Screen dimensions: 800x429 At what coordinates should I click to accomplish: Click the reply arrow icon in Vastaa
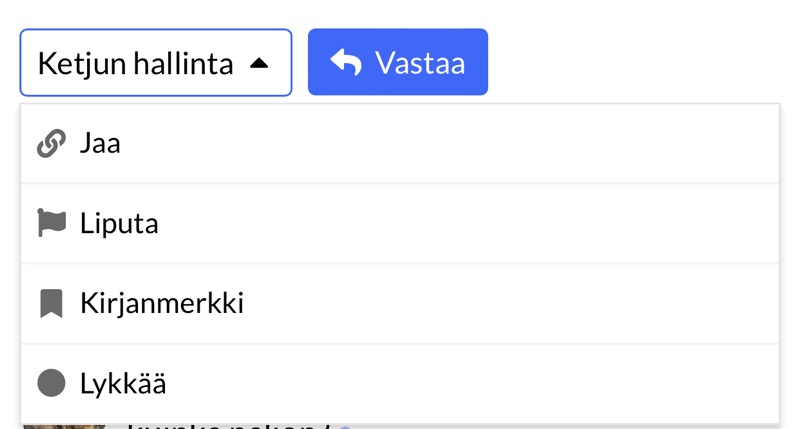(x=346, y=63)
